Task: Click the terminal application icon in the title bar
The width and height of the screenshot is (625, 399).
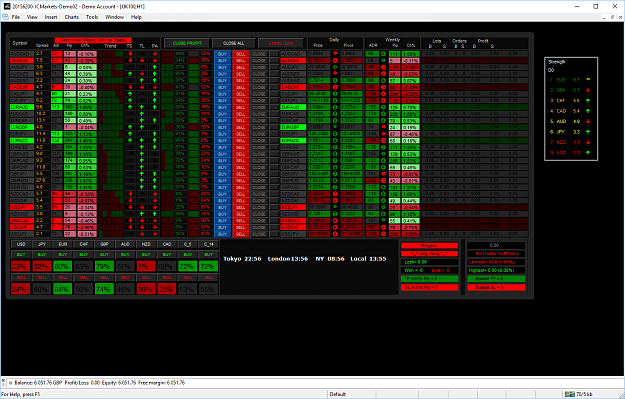Action: coord(7,6)
